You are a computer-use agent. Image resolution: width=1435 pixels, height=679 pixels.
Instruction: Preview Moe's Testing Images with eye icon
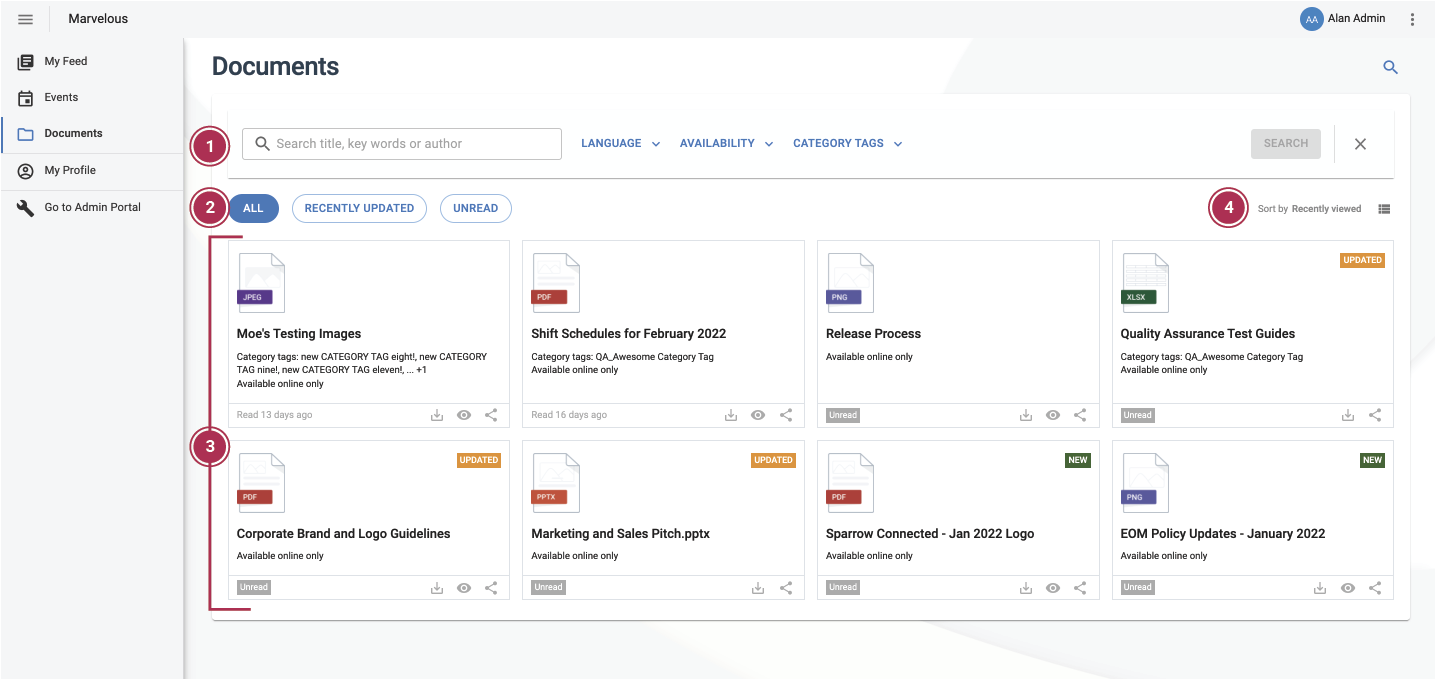point(464,415)
